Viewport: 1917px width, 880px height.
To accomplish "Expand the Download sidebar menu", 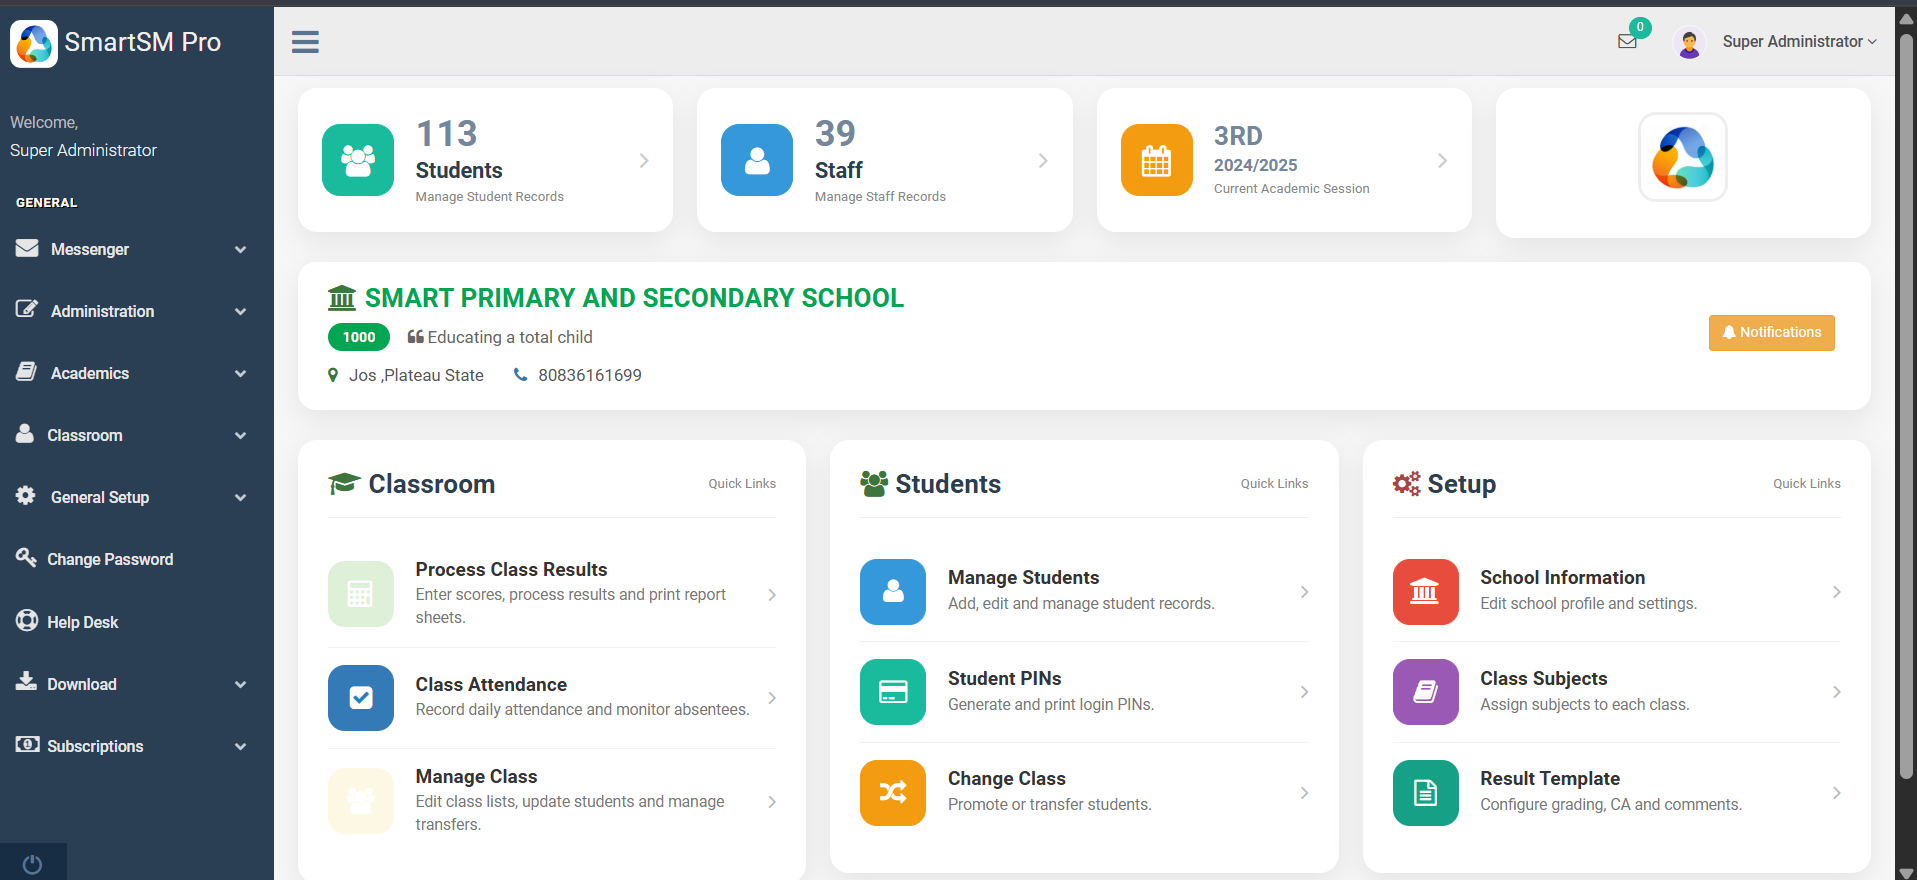I will click(x=137, y=684).
